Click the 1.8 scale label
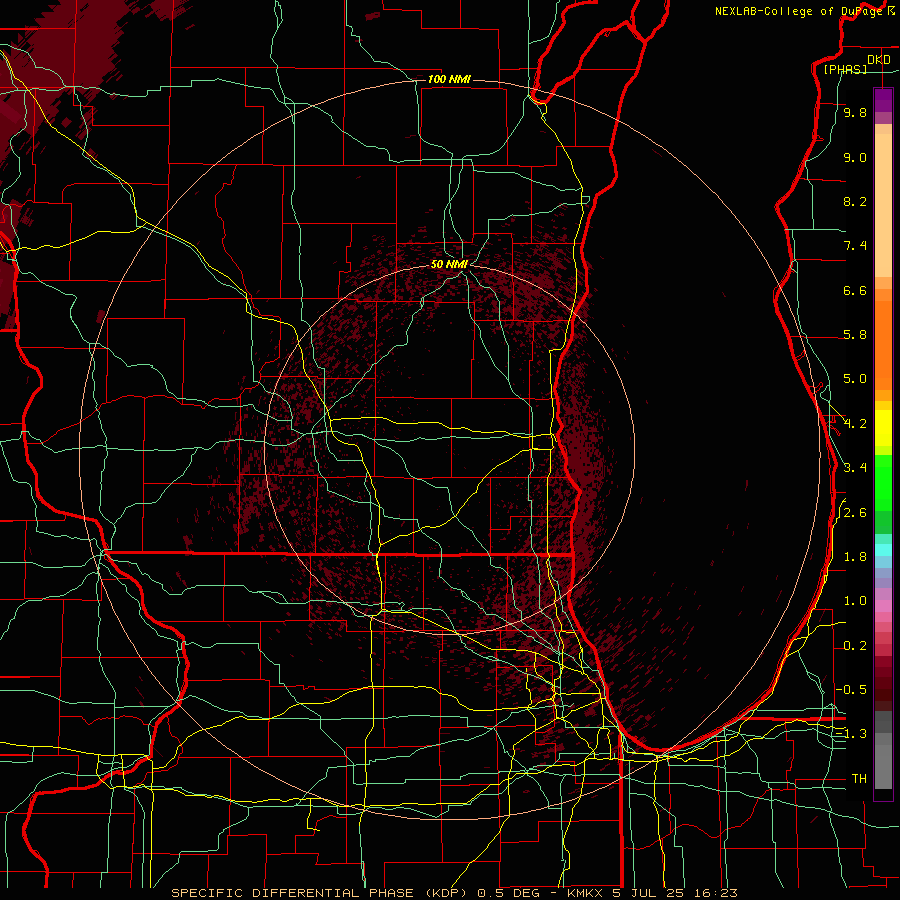900x900 pixels. 855,557
